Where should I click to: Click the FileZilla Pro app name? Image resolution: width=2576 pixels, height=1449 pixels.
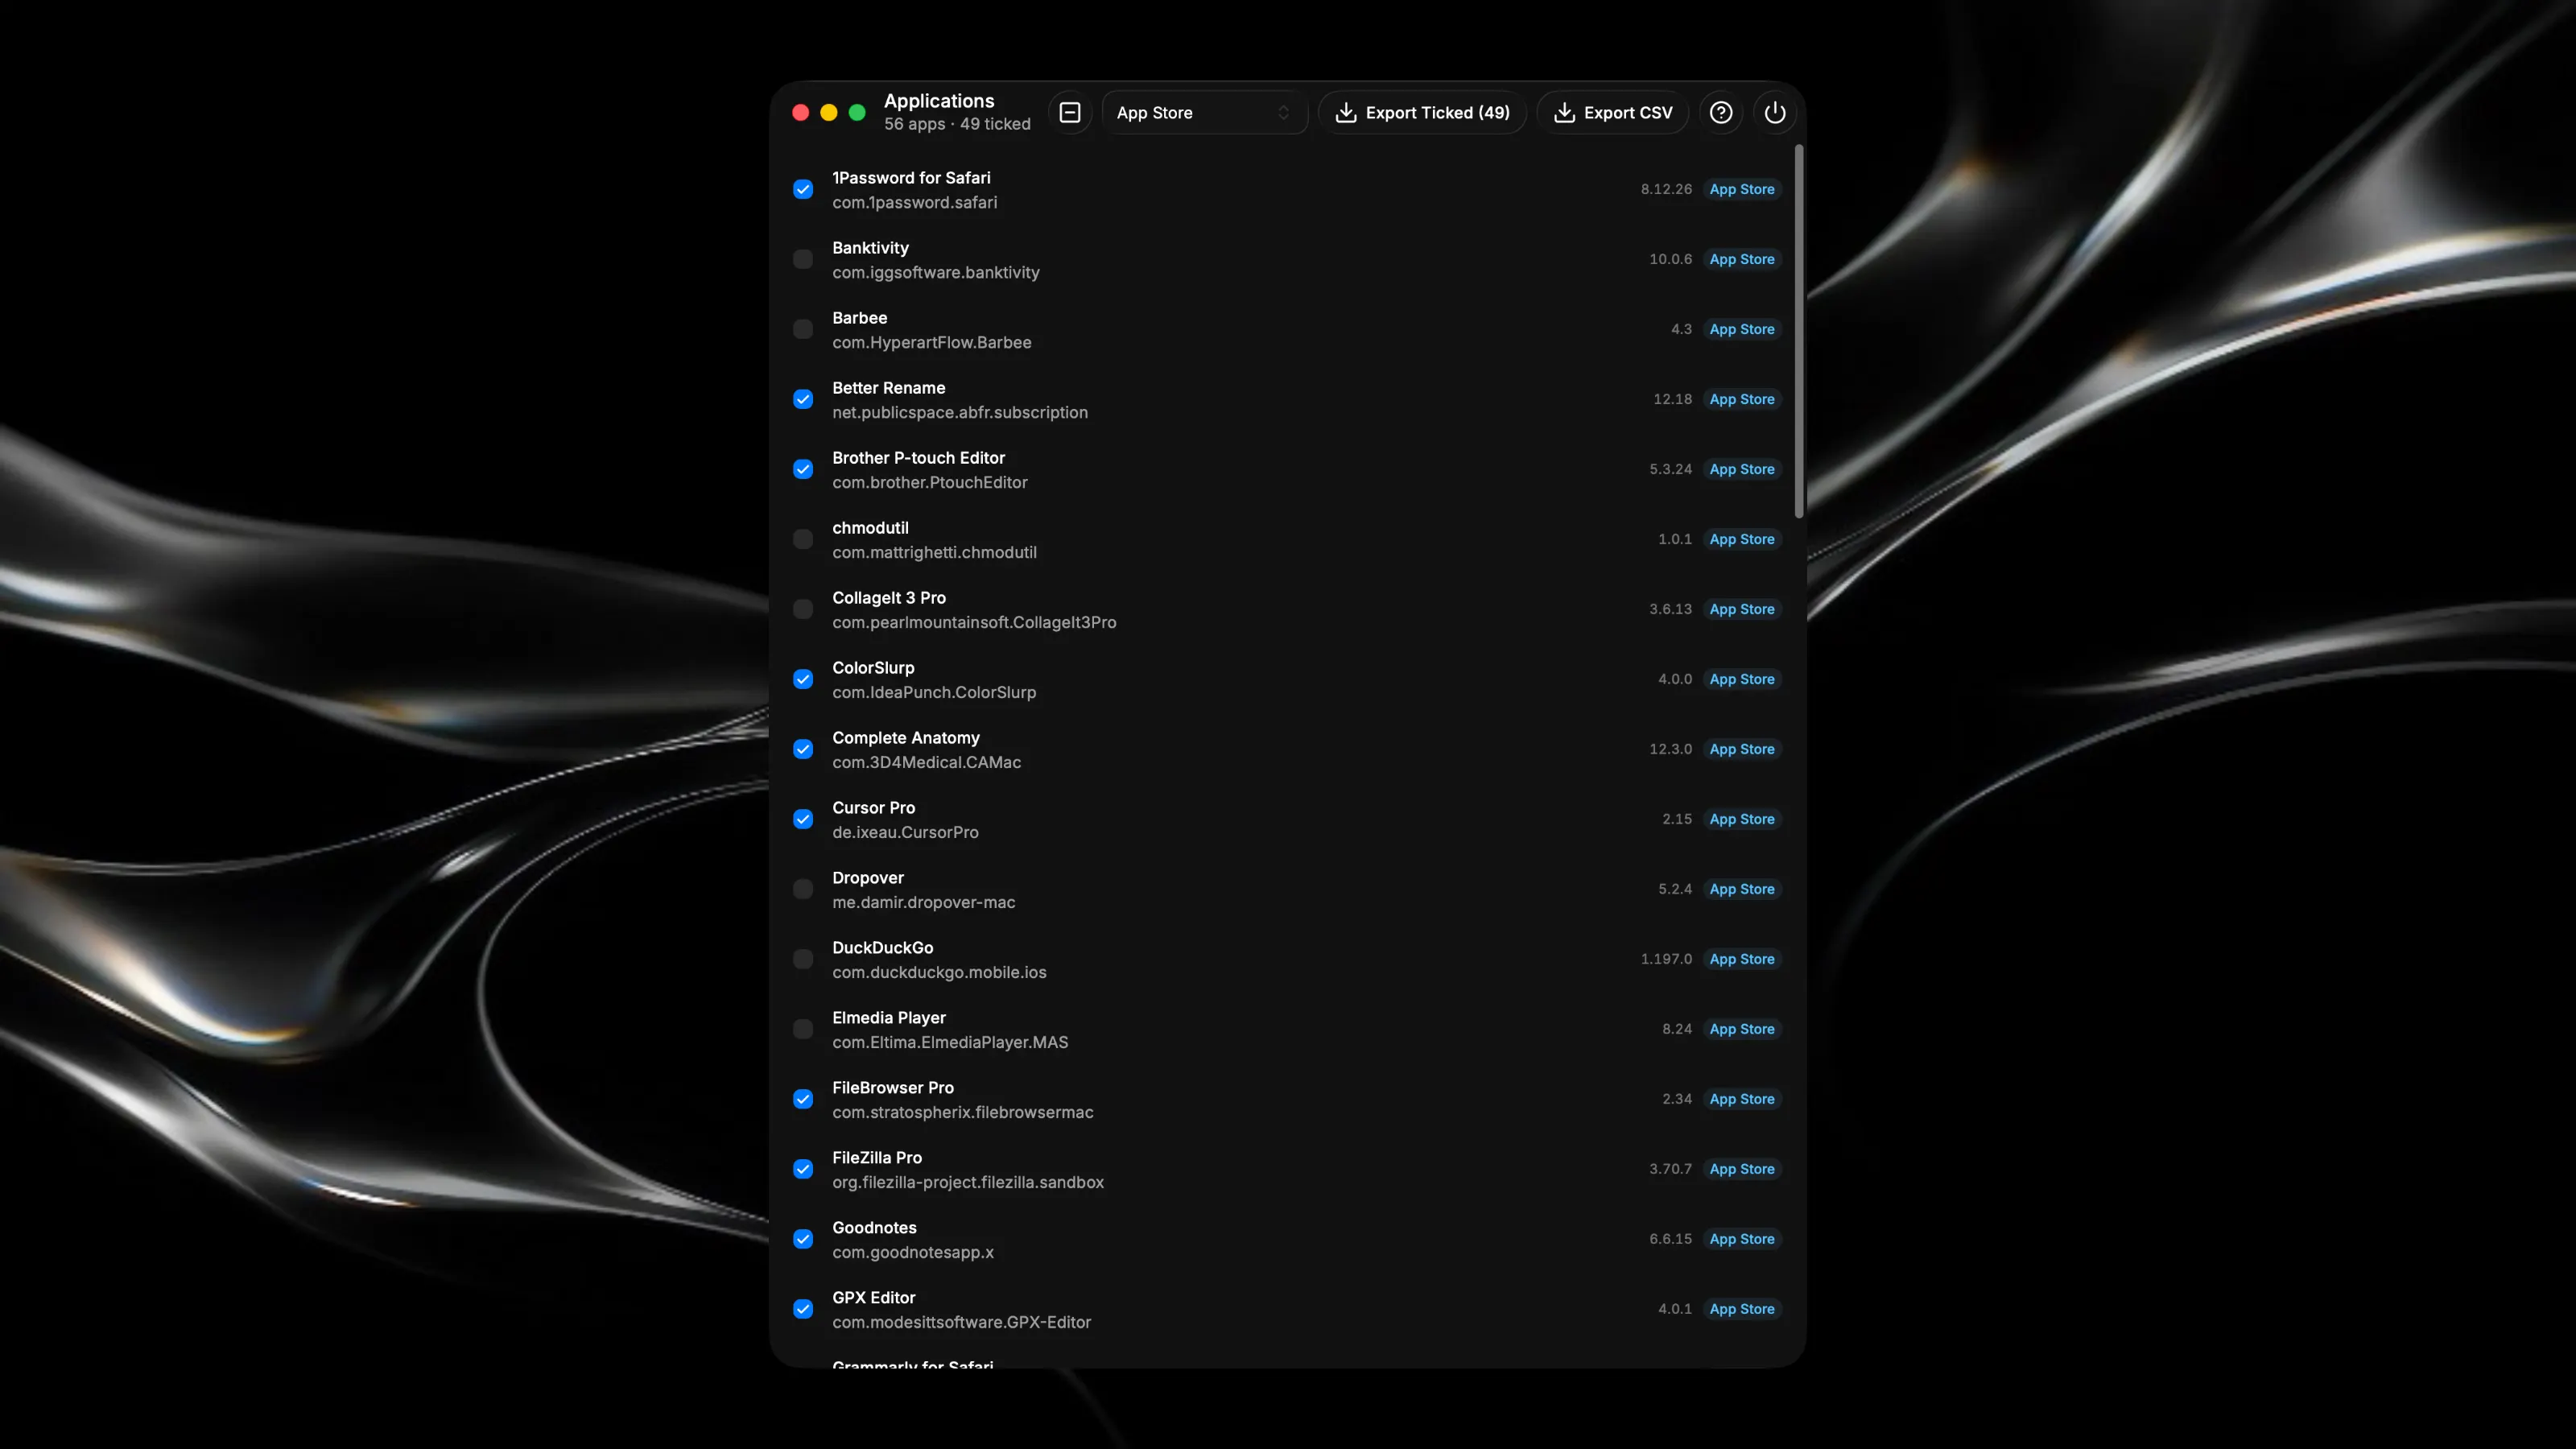pos(877,1157)
